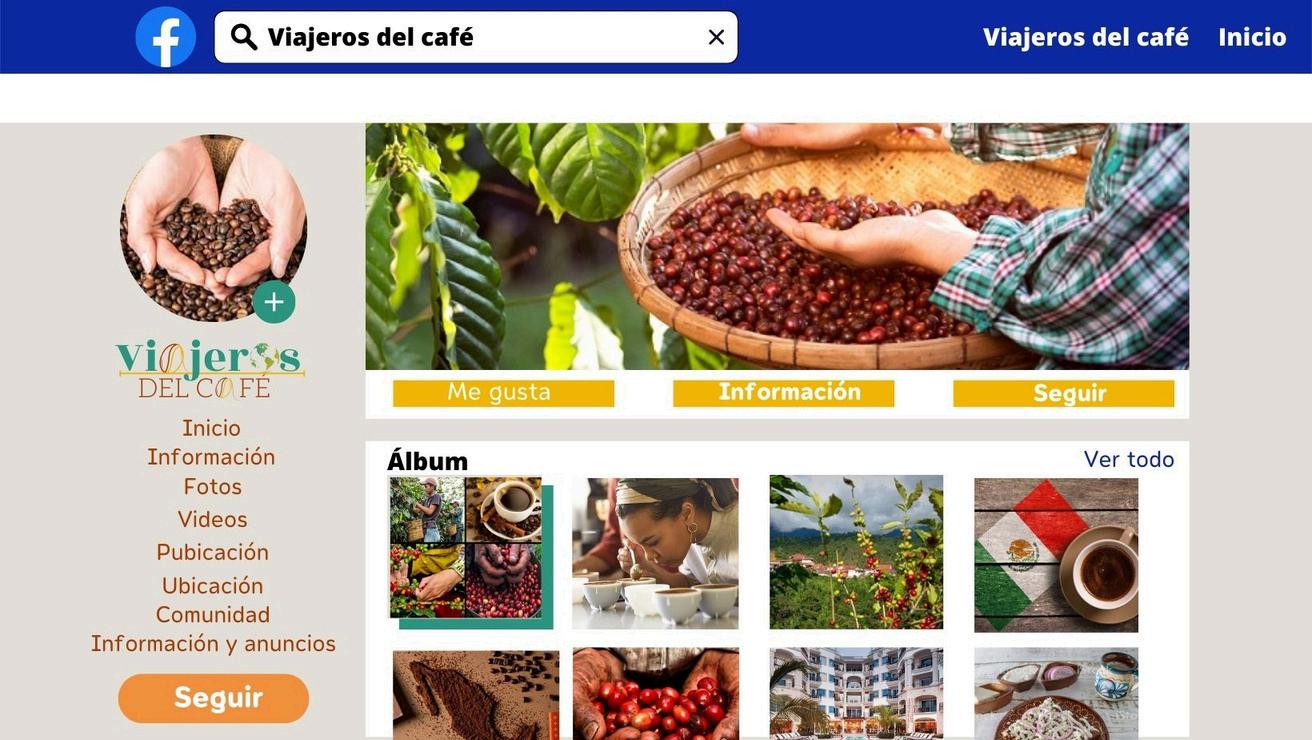1312x740 pixels.
Task: Click the magnifying glass search icon
Action: [x=244, y=37]
